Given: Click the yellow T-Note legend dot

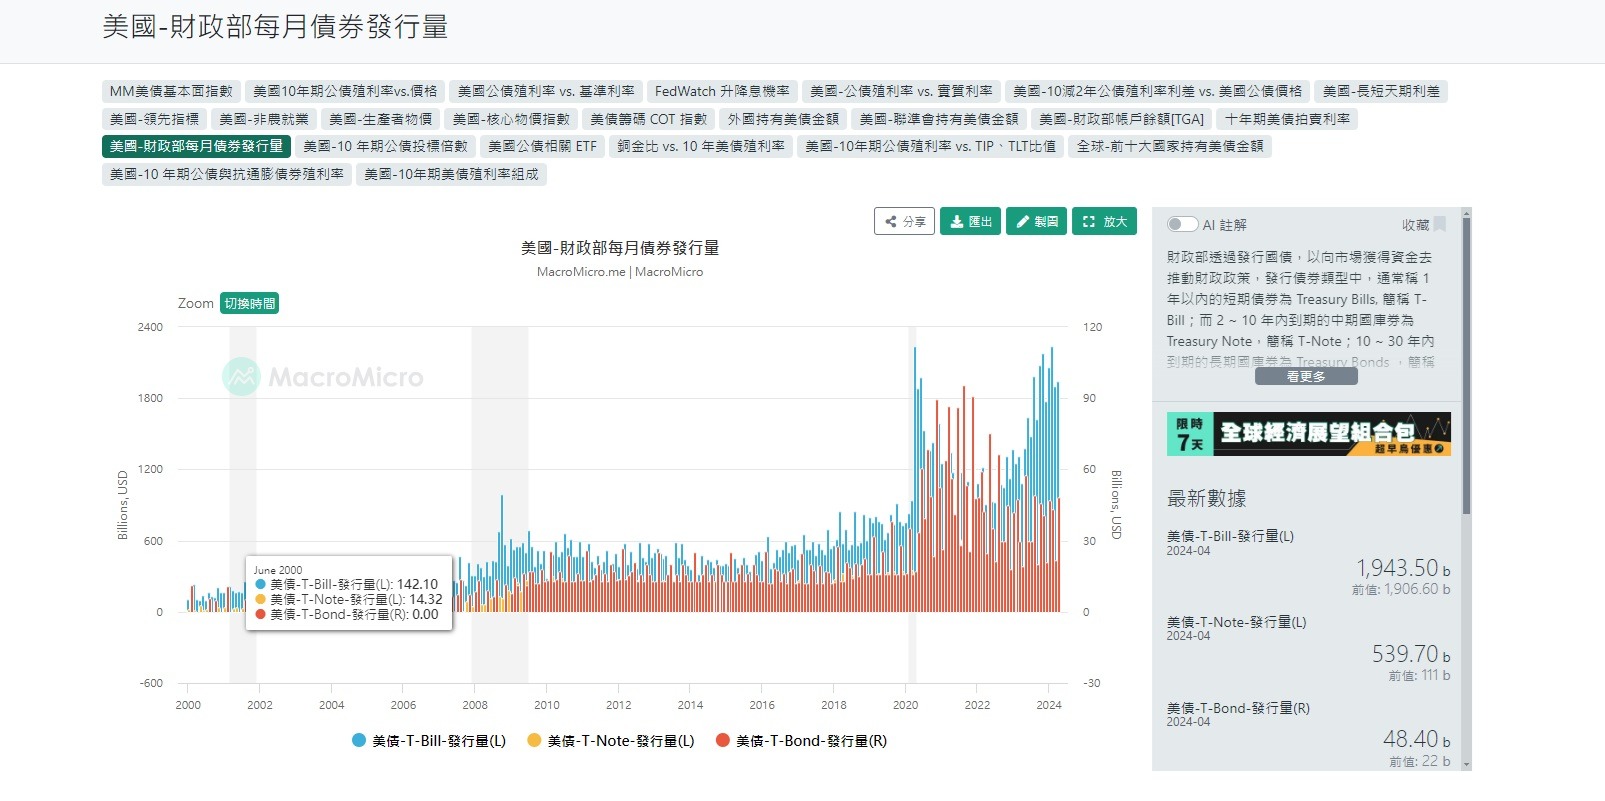Looking at the screenshot, I should point(534,740).
